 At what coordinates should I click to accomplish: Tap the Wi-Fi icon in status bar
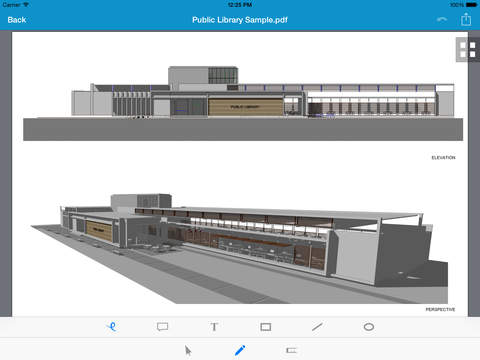26,5
